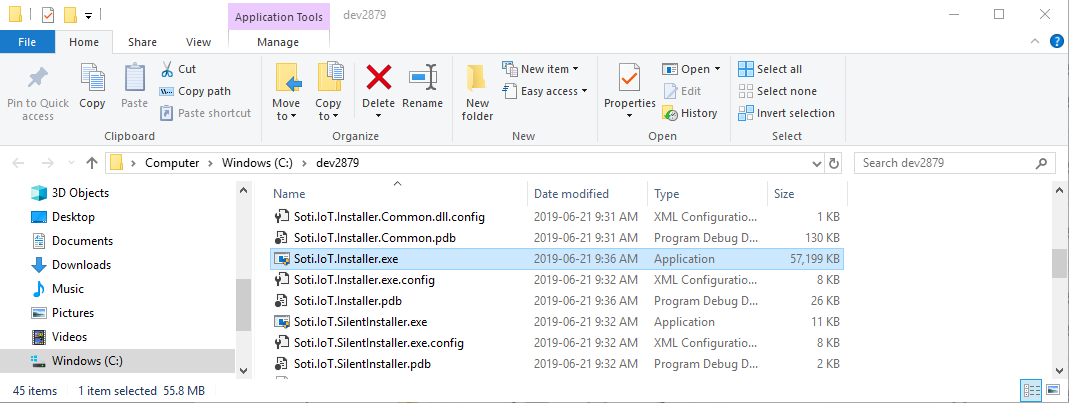Click Computer in the address breadcrumb
The width and height of the screenshot is (1069, 403).
[x=172, y=163]
